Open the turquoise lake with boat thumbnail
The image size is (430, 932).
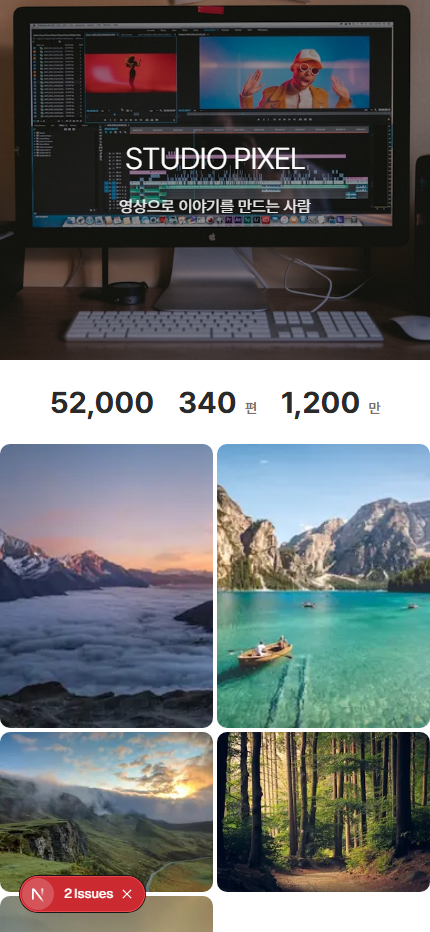click(324, 585)
